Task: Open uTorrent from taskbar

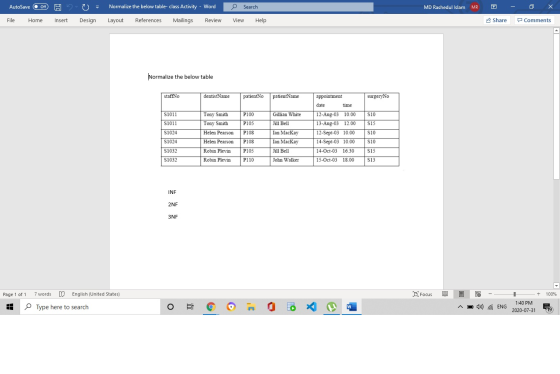Action: pyautogui.click(x=331, y=307)
